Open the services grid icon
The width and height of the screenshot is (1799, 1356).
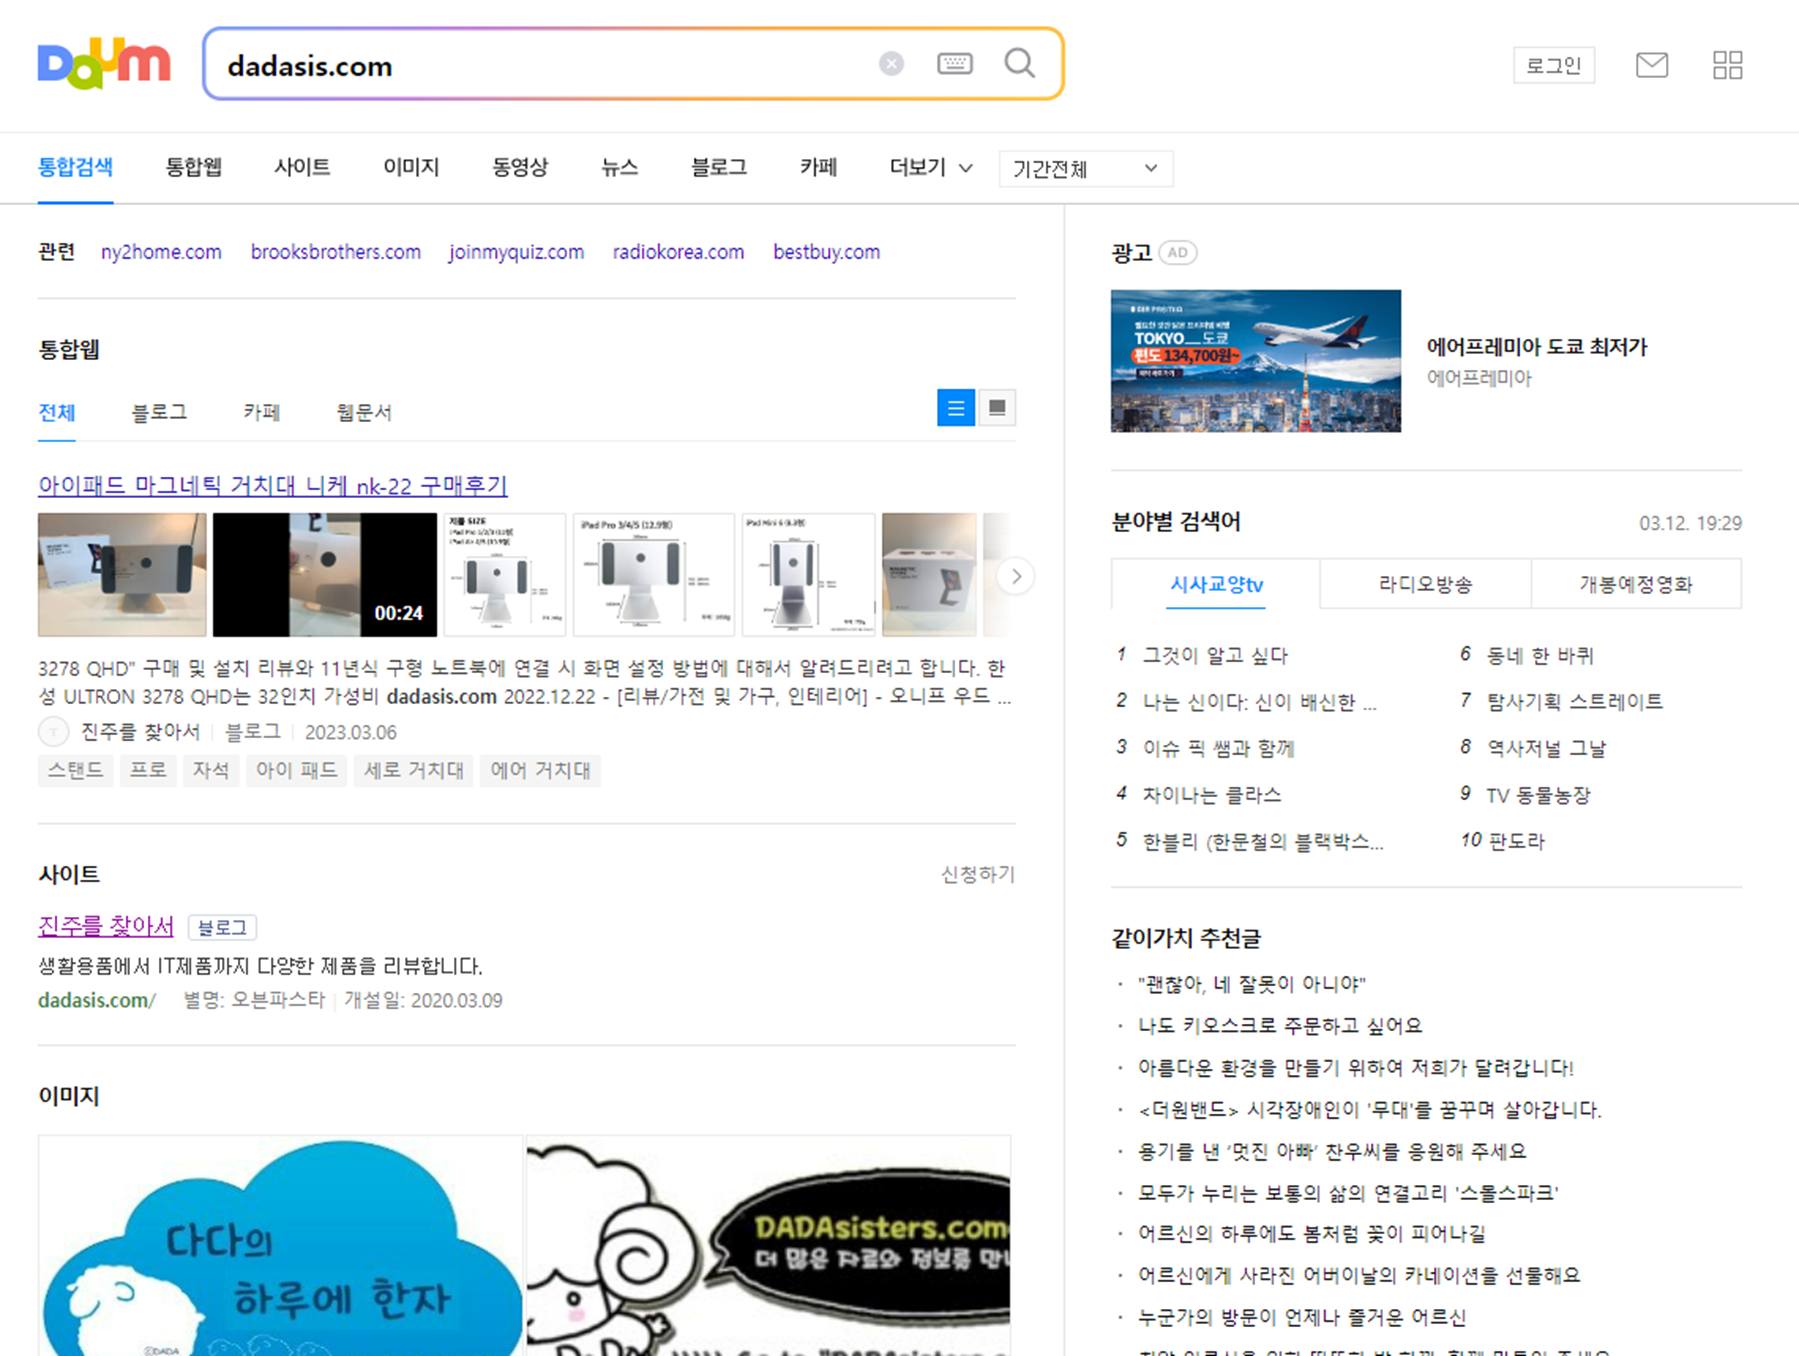[x=1727, y=65]
